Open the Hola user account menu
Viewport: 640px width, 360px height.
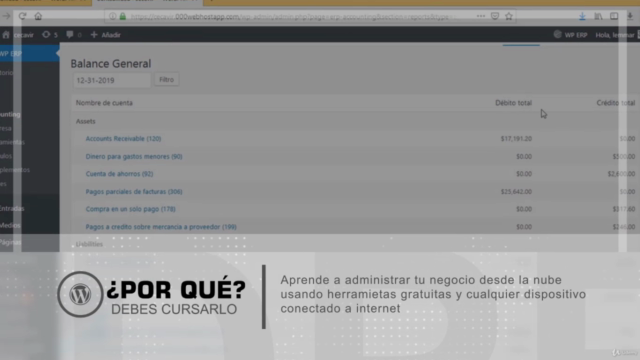pyautogui.click(x=616, y=35)
